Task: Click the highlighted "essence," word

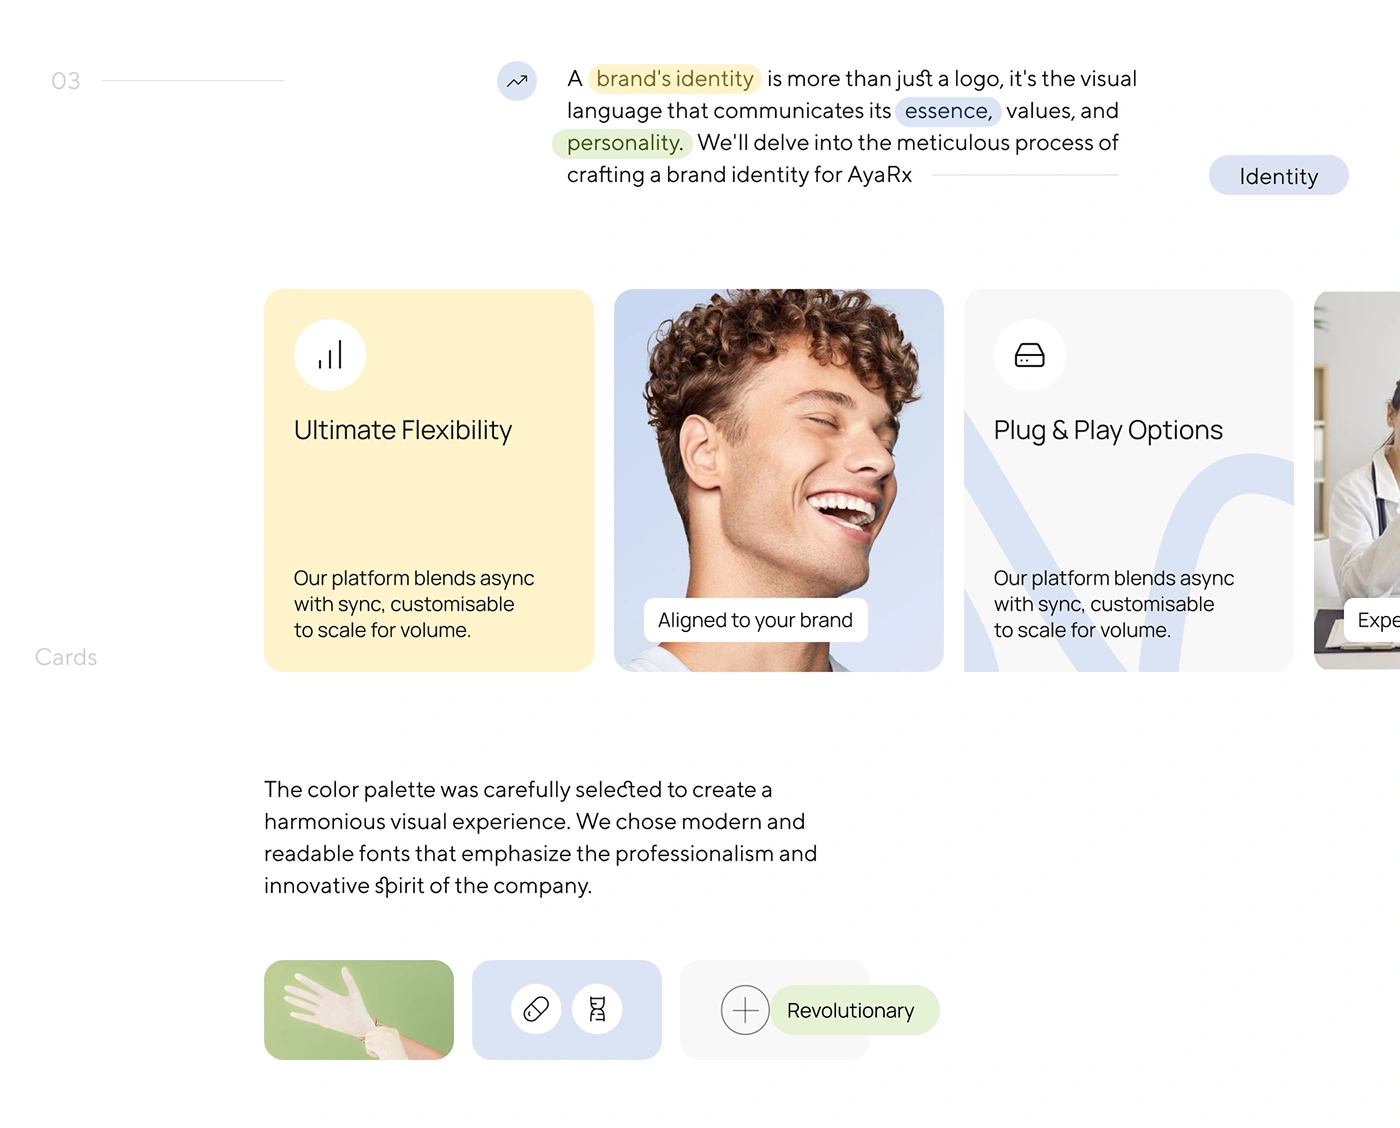Action: pos(948,111)
